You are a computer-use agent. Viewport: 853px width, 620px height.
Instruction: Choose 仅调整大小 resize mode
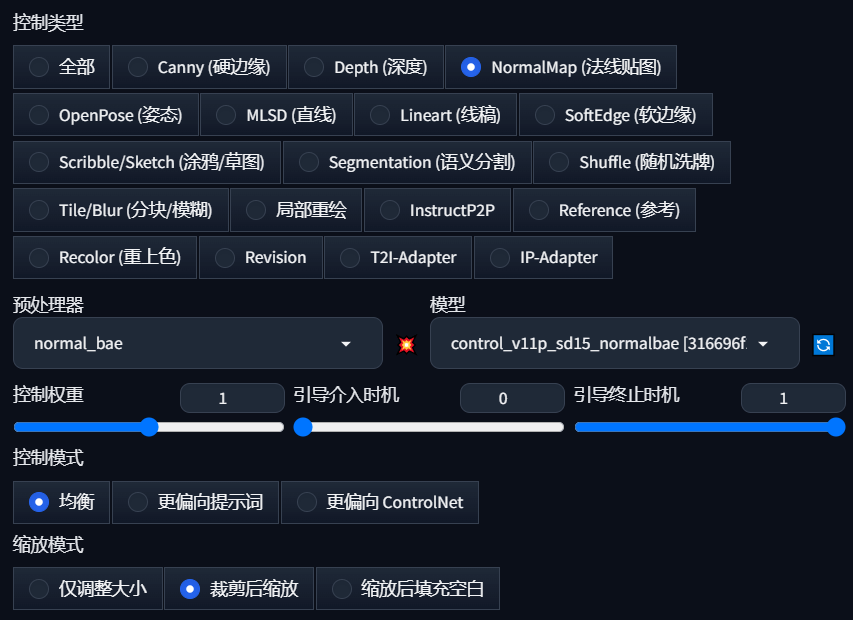(88, 588)
